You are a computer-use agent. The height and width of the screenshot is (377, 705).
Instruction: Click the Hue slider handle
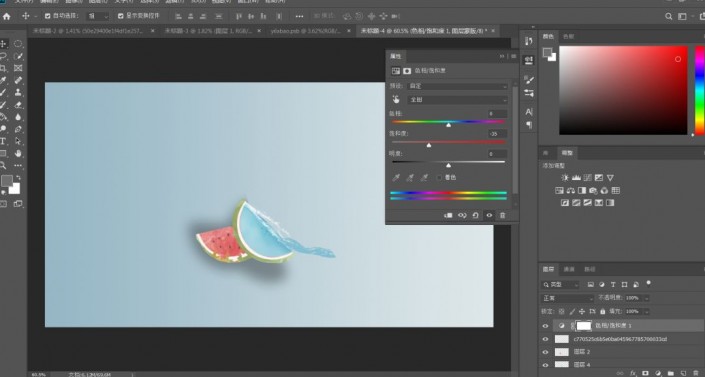448,125
